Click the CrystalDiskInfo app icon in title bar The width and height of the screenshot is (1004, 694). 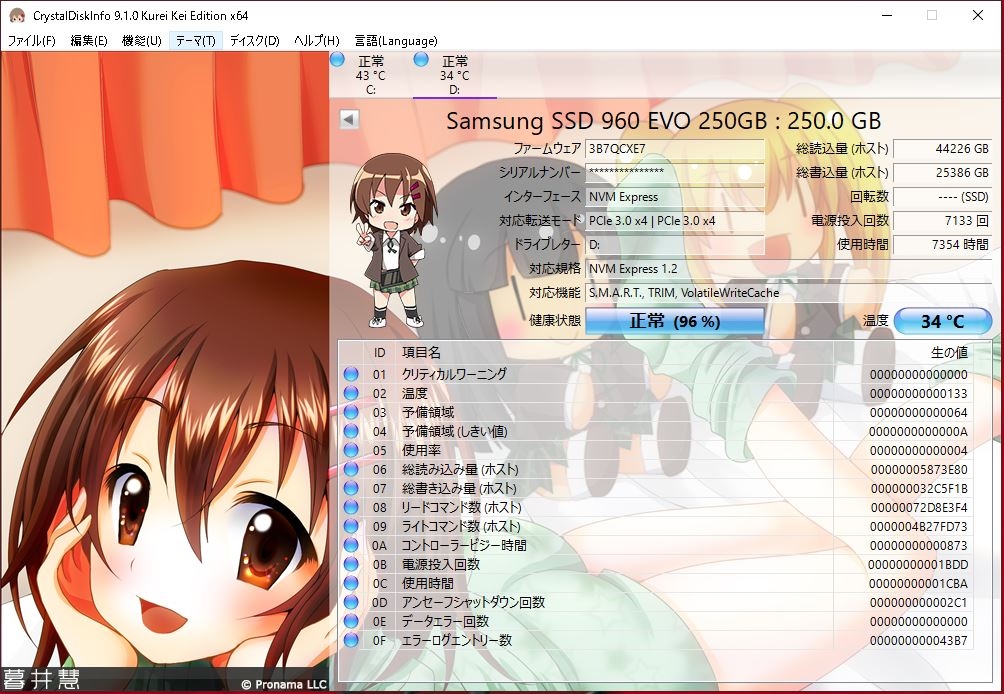(17, 15)
